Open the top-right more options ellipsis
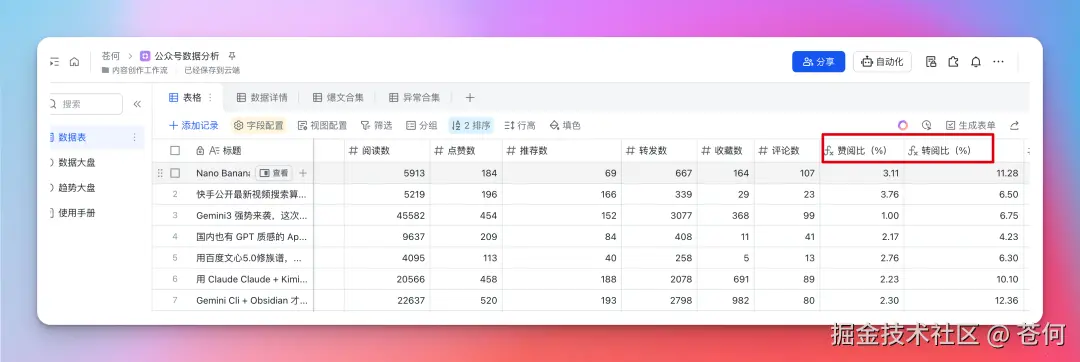Image resolution: width=1080 pixels, height=362 pixels. [998, 61]
